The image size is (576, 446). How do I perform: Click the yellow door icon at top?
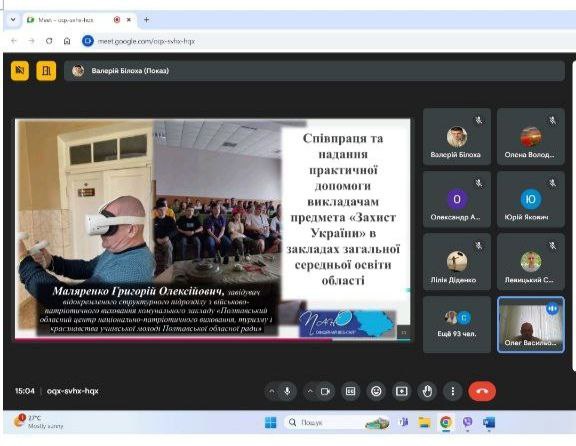tap(46, 70)
